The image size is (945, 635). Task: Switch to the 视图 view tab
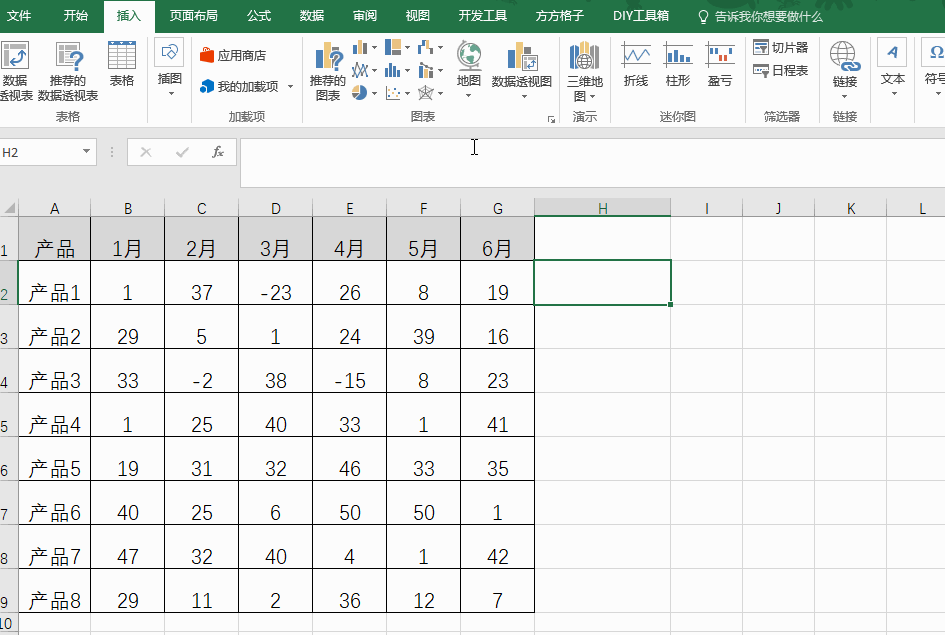418,16
